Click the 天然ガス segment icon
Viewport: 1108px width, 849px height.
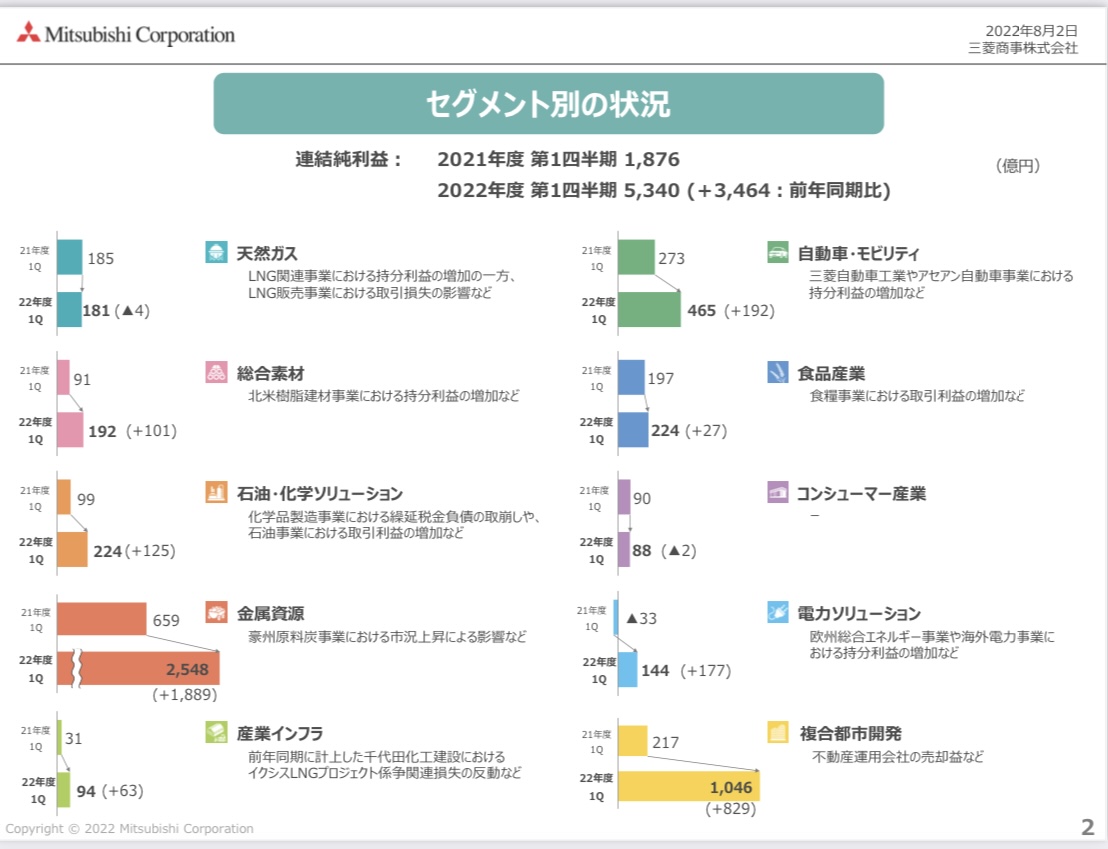click(x=216, y=252)
